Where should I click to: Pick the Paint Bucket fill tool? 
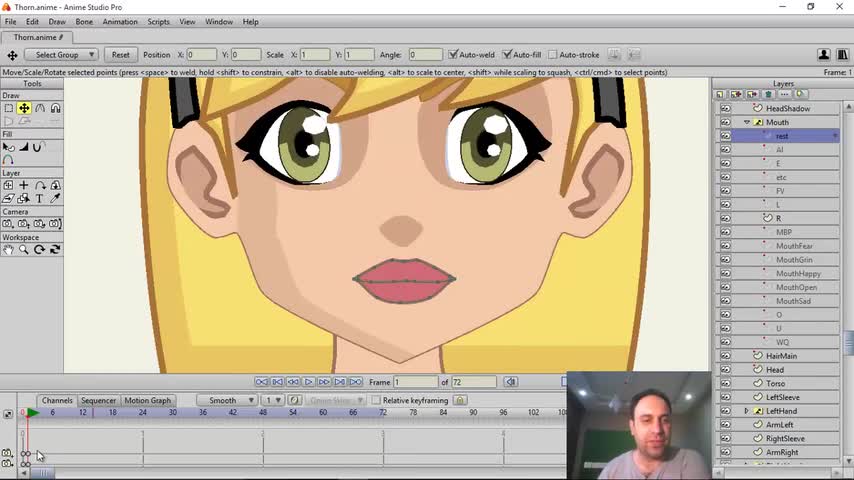tap(8, 147)
